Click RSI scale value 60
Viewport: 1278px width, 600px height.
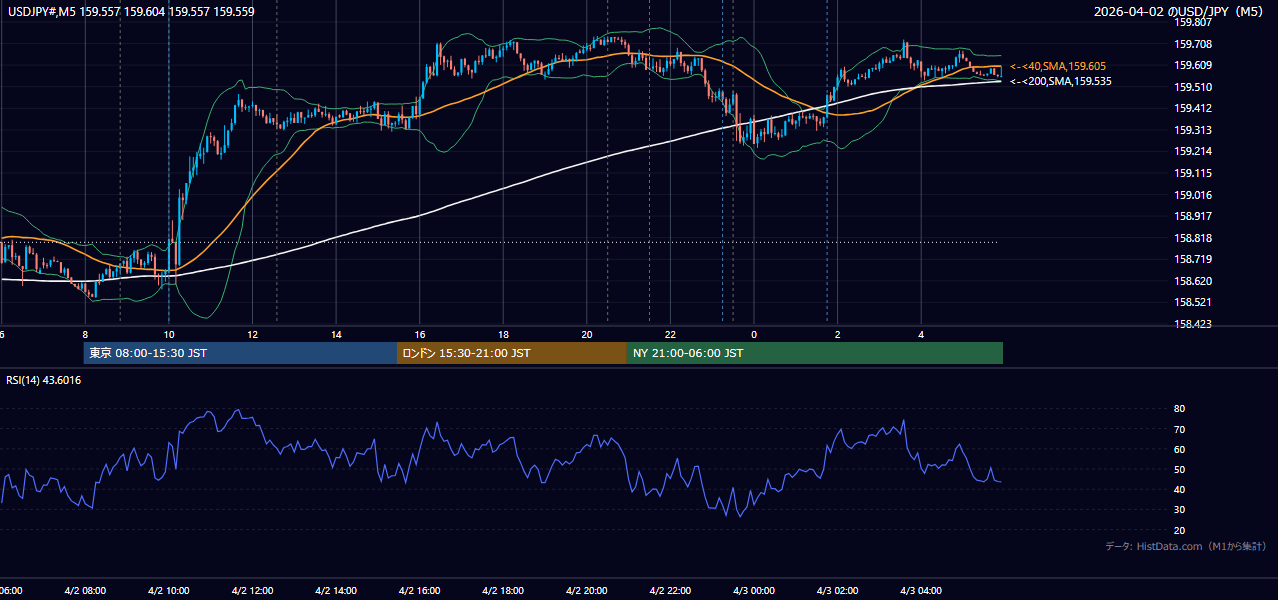coord(1180,449)
